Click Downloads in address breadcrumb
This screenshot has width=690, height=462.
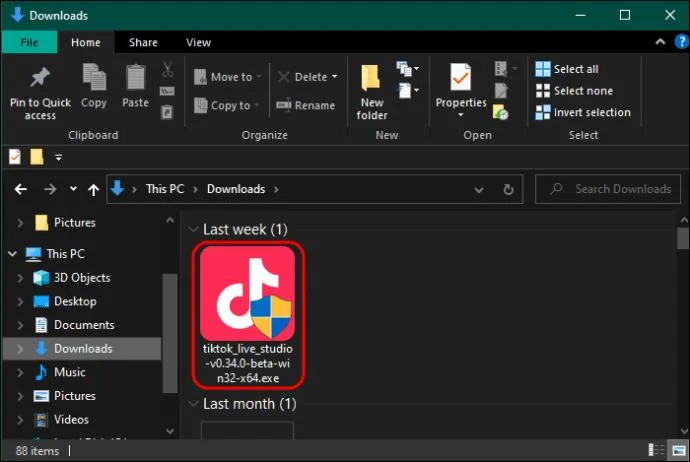(x=236, y=189)
